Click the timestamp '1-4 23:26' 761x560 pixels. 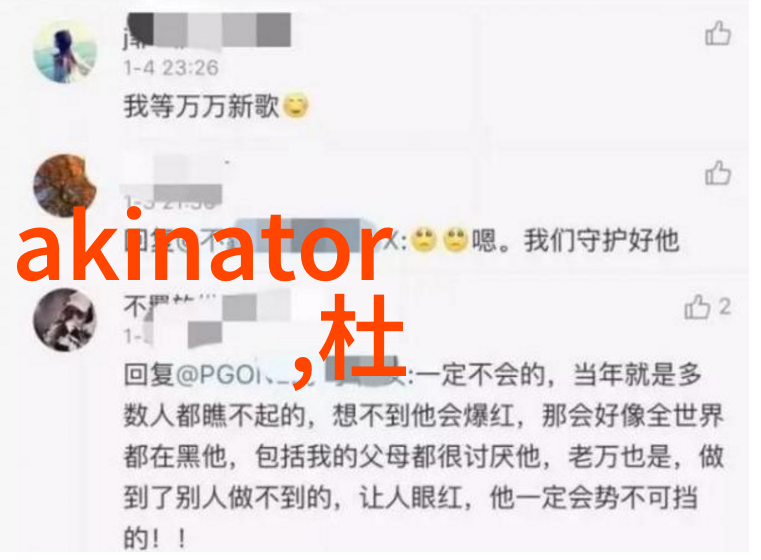pyautogui.click(x=171, y=68)
